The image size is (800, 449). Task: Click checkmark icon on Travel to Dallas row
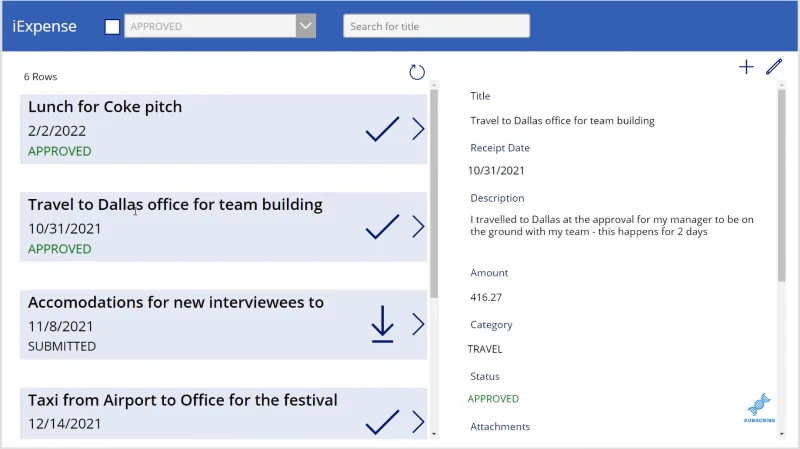coord(382,227)
